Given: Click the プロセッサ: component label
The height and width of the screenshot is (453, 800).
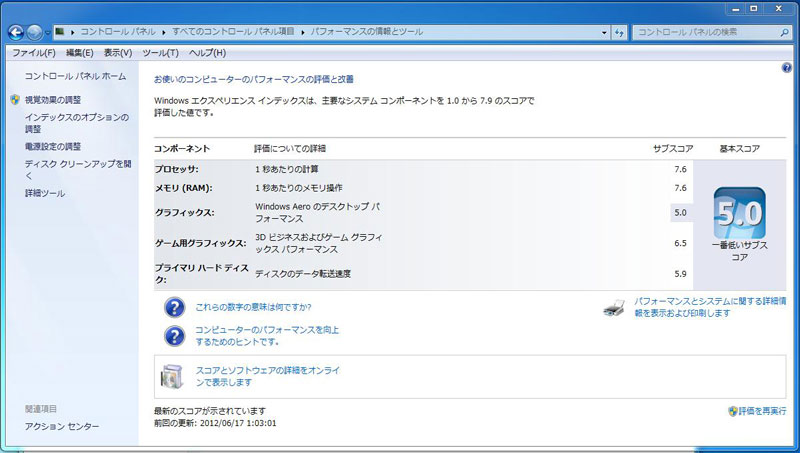Looking at the screenshot, I should pyautogui.click(x=177, y=169).
